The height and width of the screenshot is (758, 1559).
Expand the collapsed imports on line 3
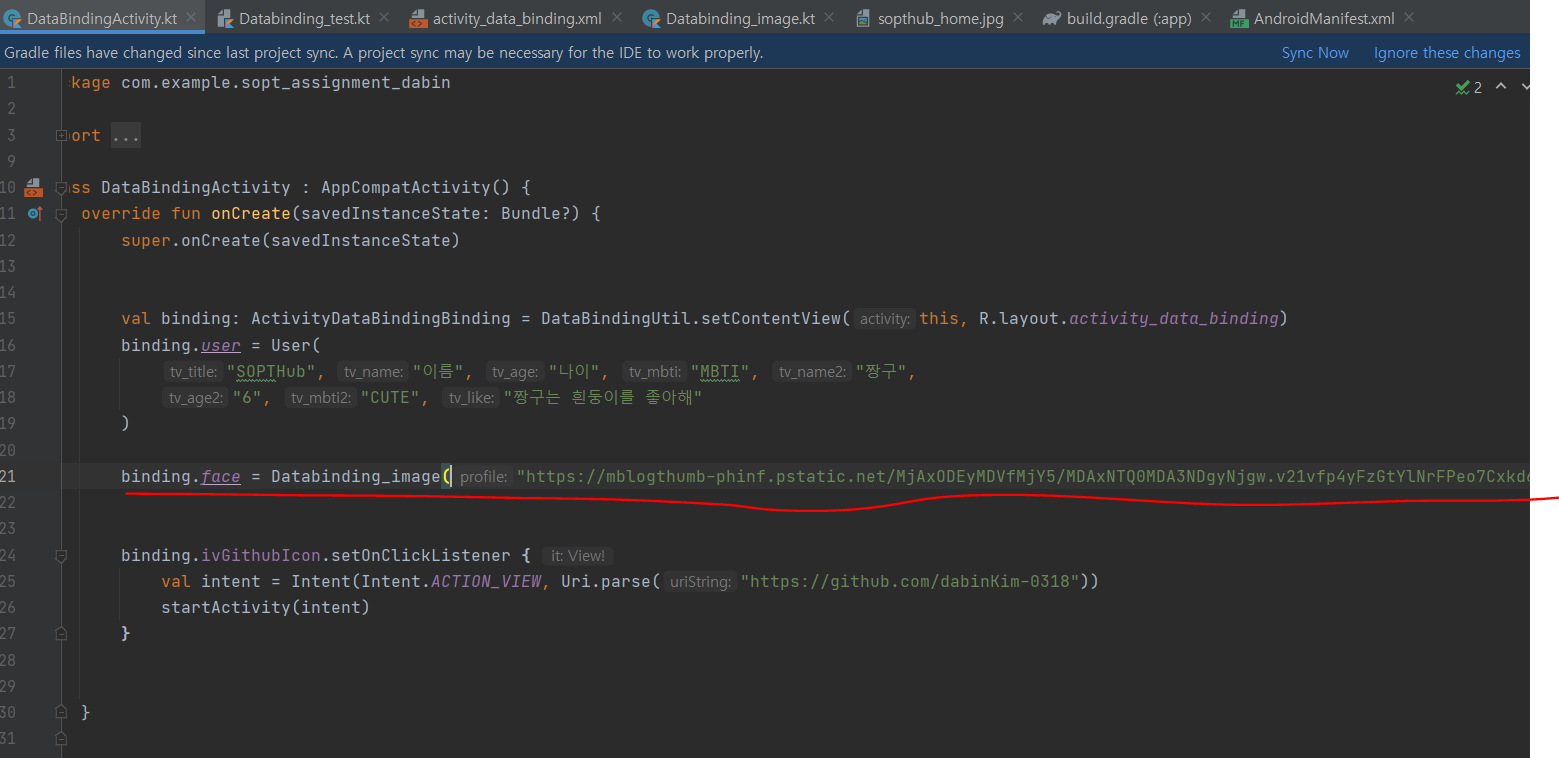(62, 135)
